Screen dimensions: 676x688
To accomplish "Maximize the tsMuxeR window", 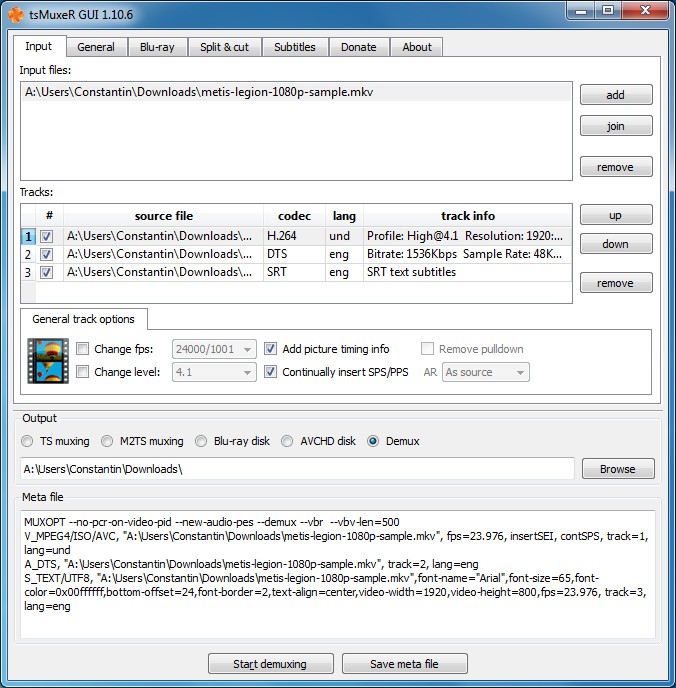I will pos(608,11).
